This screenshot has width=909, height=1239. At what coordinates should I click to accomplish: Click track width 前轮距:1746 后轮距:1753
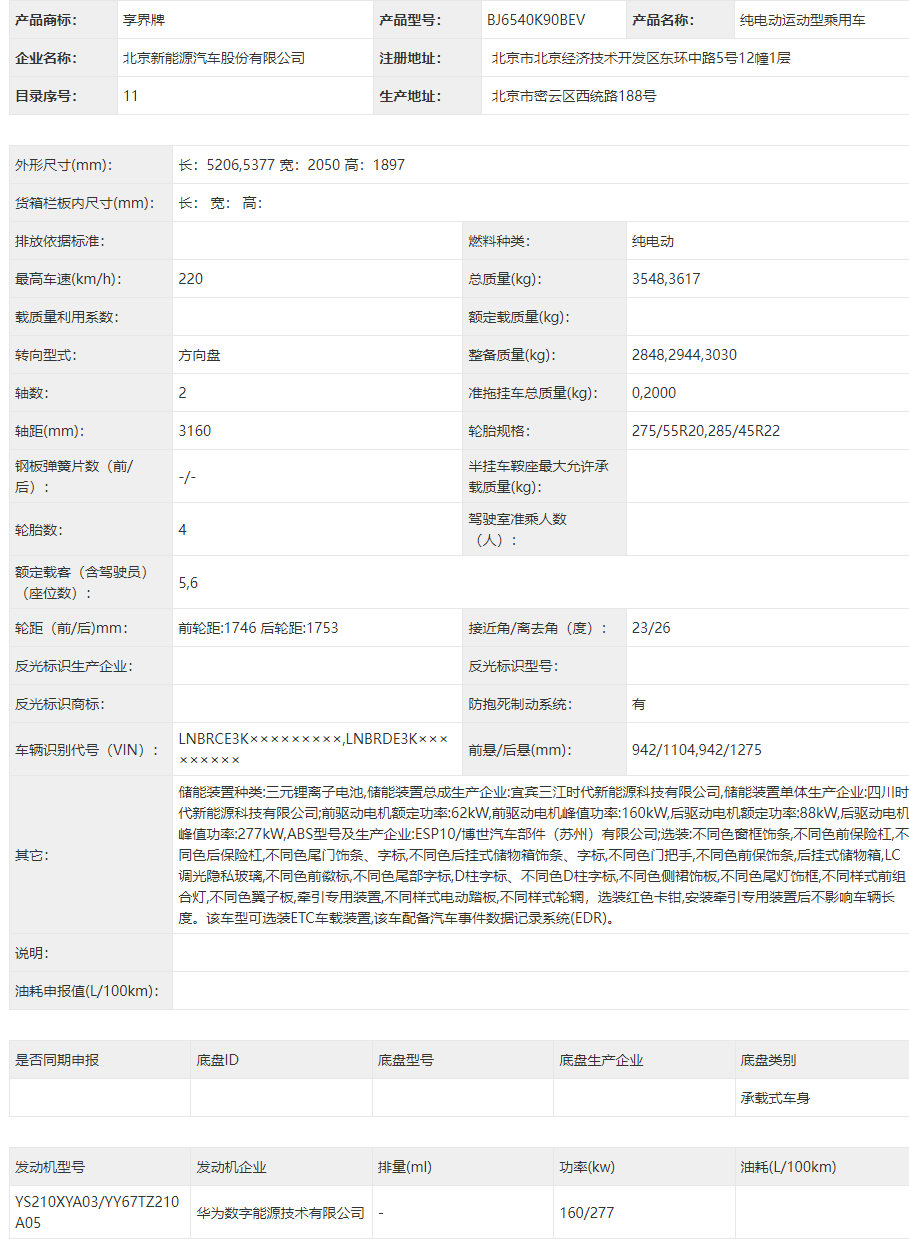tap(259, 628)
